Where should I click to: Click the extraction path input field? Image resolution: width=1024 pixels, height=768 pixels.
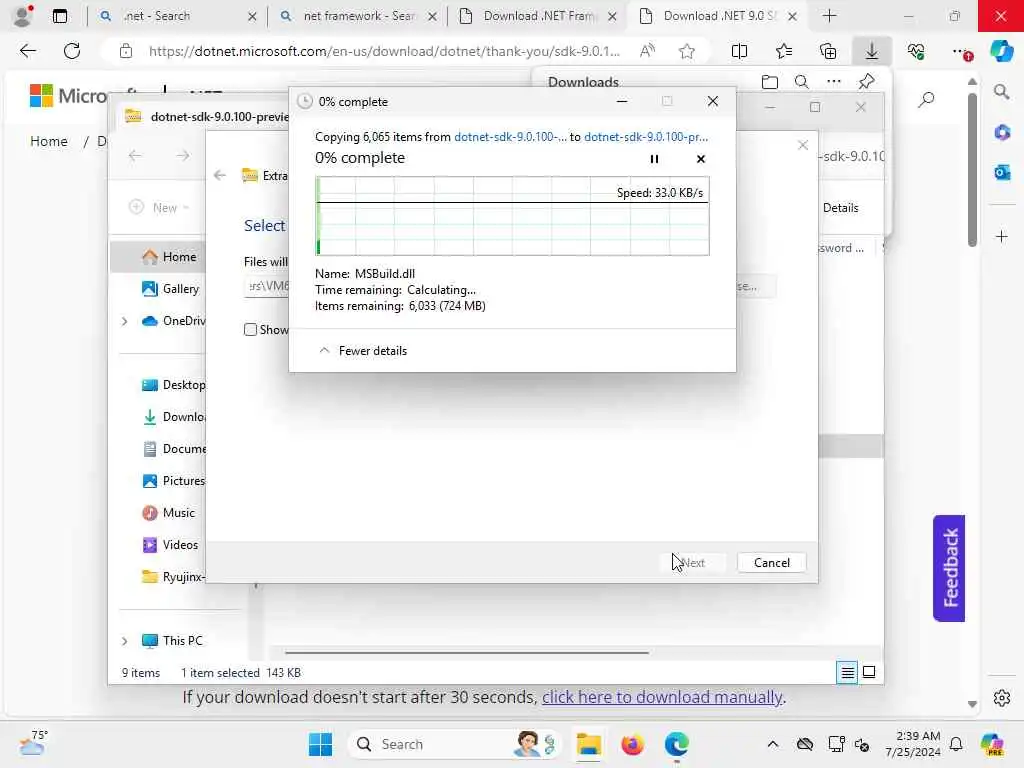[x=266, y=286]
